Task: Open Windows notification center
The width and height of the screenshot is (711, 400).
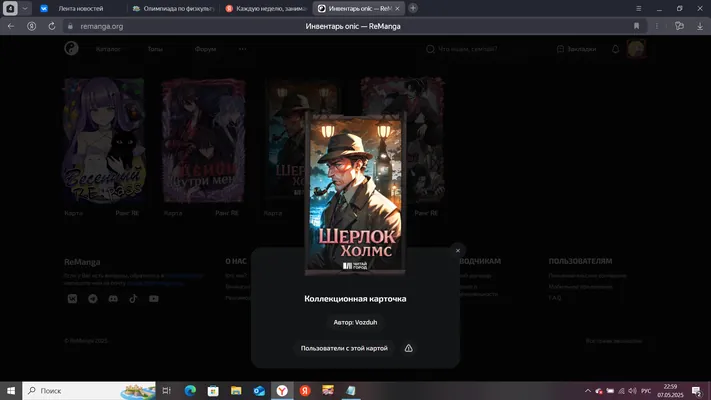Action: pos(697,391)
